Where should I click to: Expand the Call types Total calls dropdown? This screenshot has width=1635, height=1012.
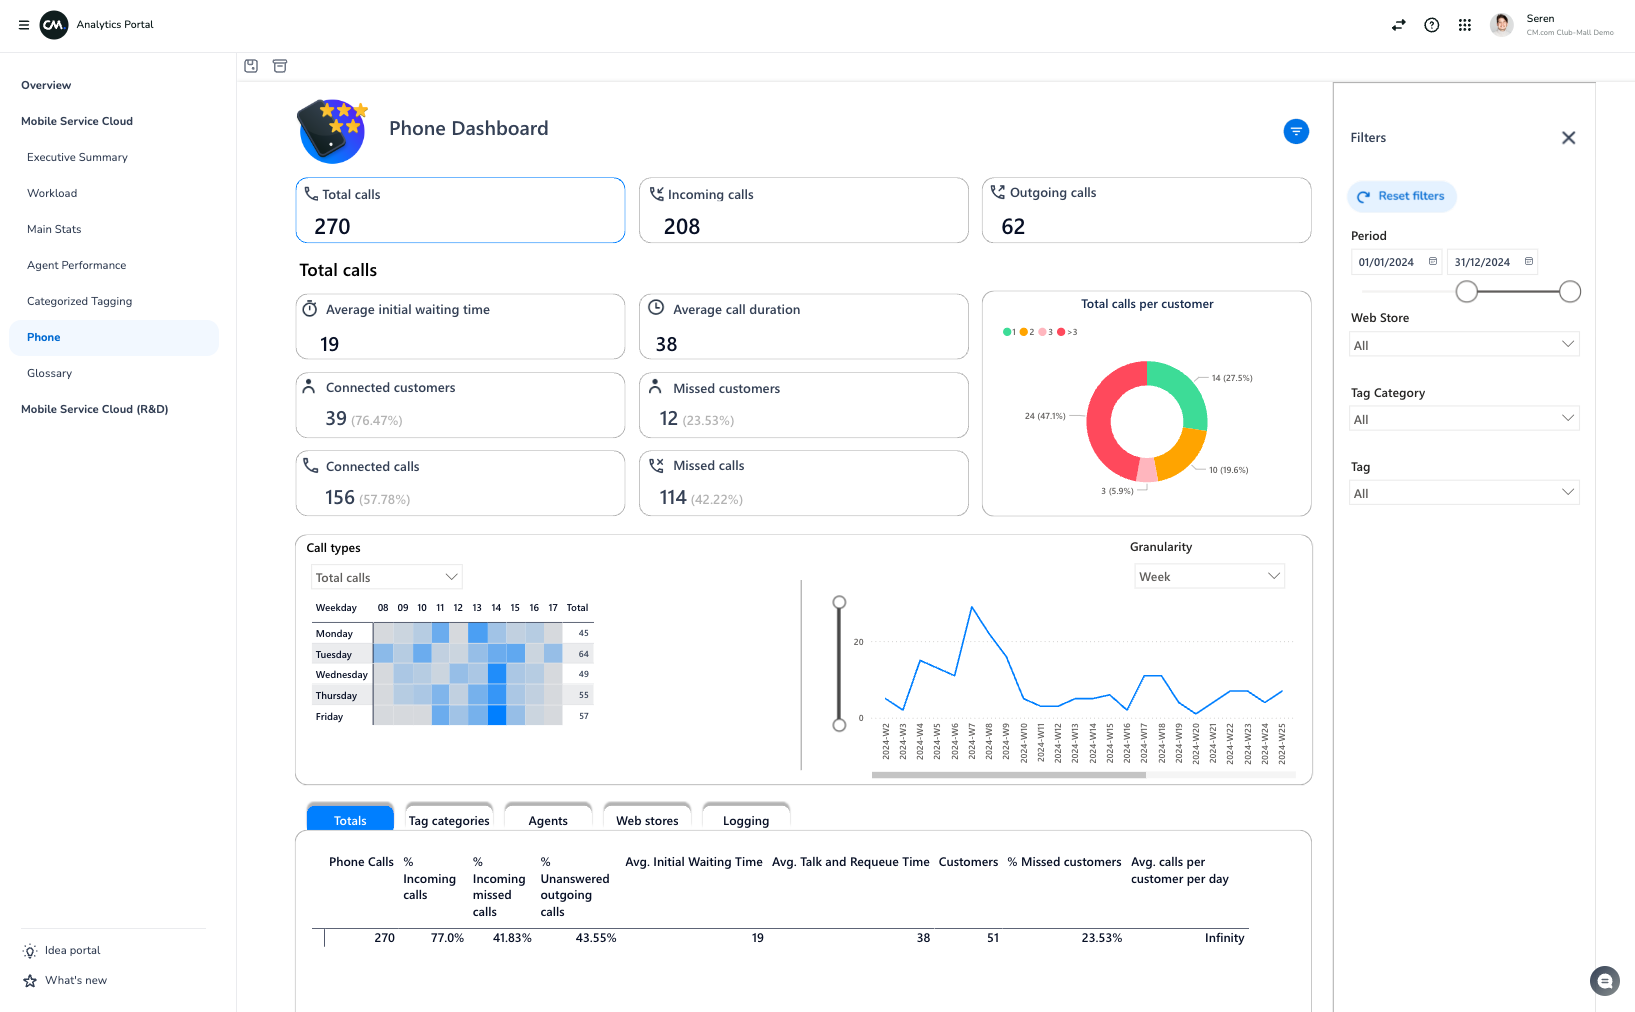pos(386,578)
